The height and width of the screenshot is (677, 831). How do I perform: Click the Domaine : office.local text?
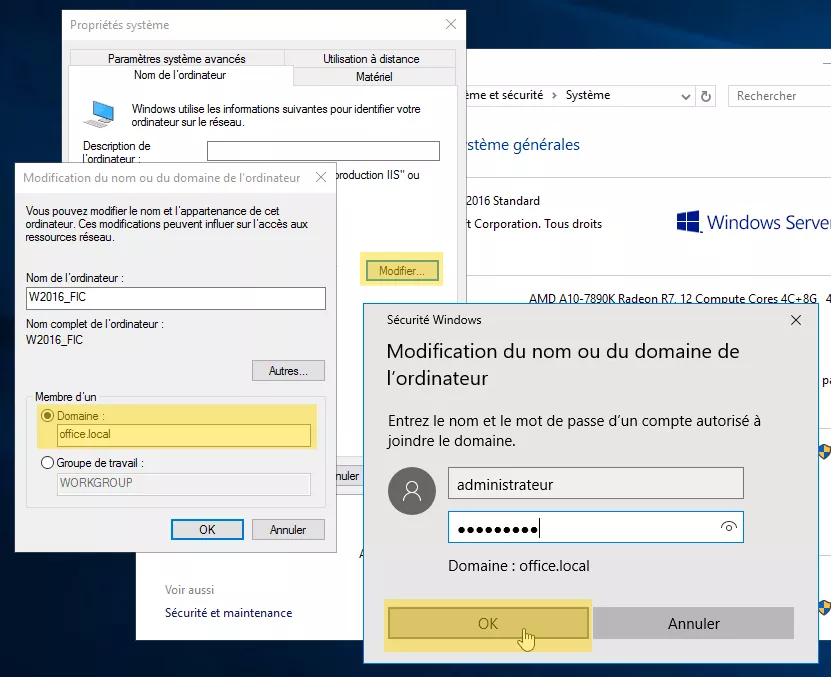(x=519, y=566)
